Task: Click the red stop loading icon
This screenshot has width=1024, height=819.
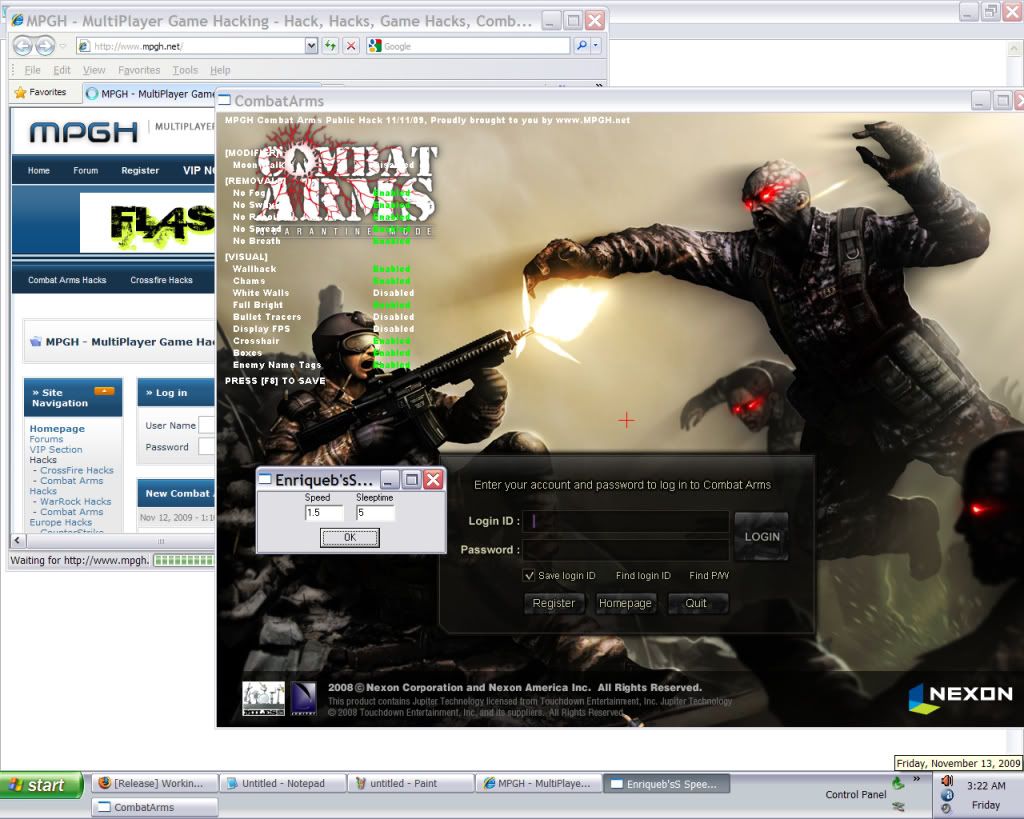Action: click(351, 46)
